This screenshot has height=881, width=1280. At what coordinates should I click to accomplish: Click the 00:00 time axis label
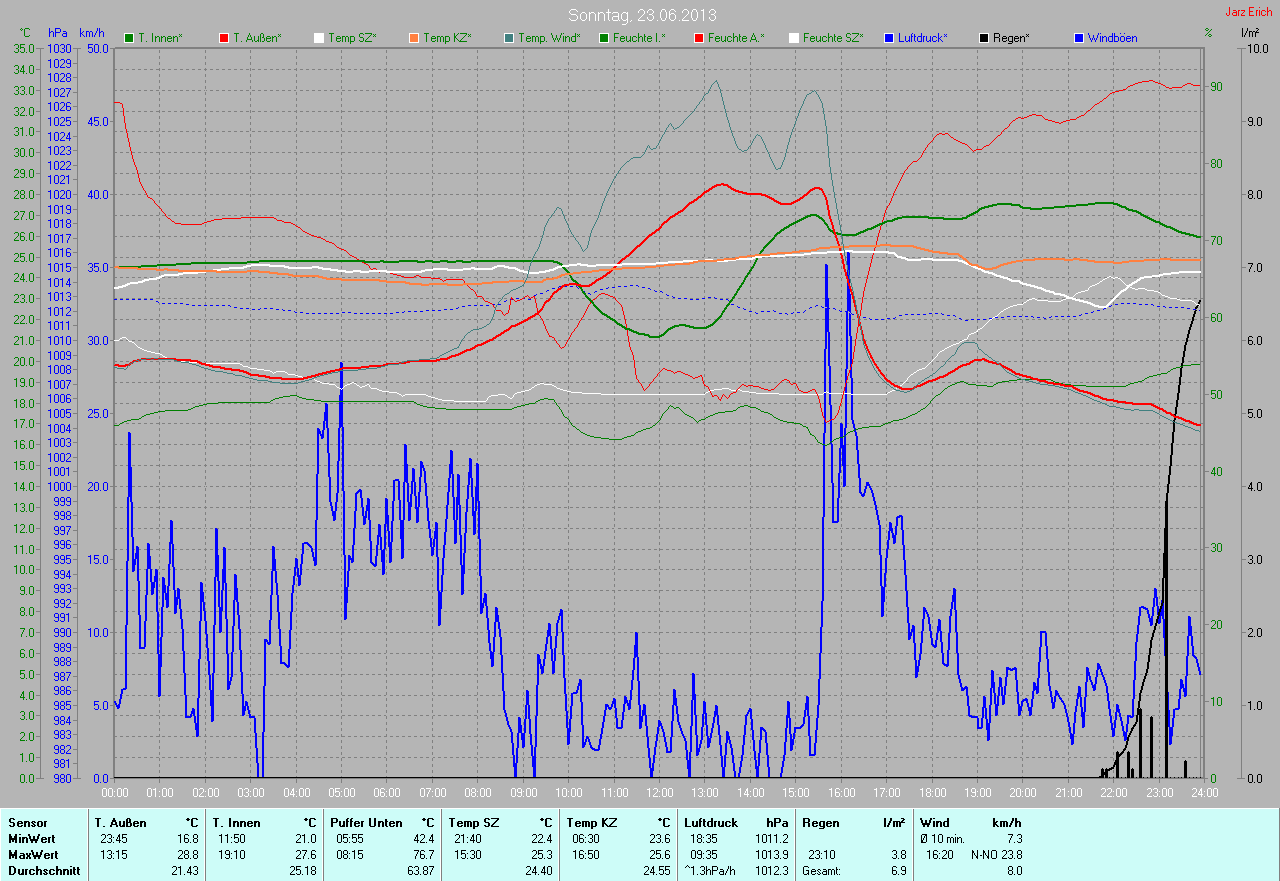(x=115, y=792)
